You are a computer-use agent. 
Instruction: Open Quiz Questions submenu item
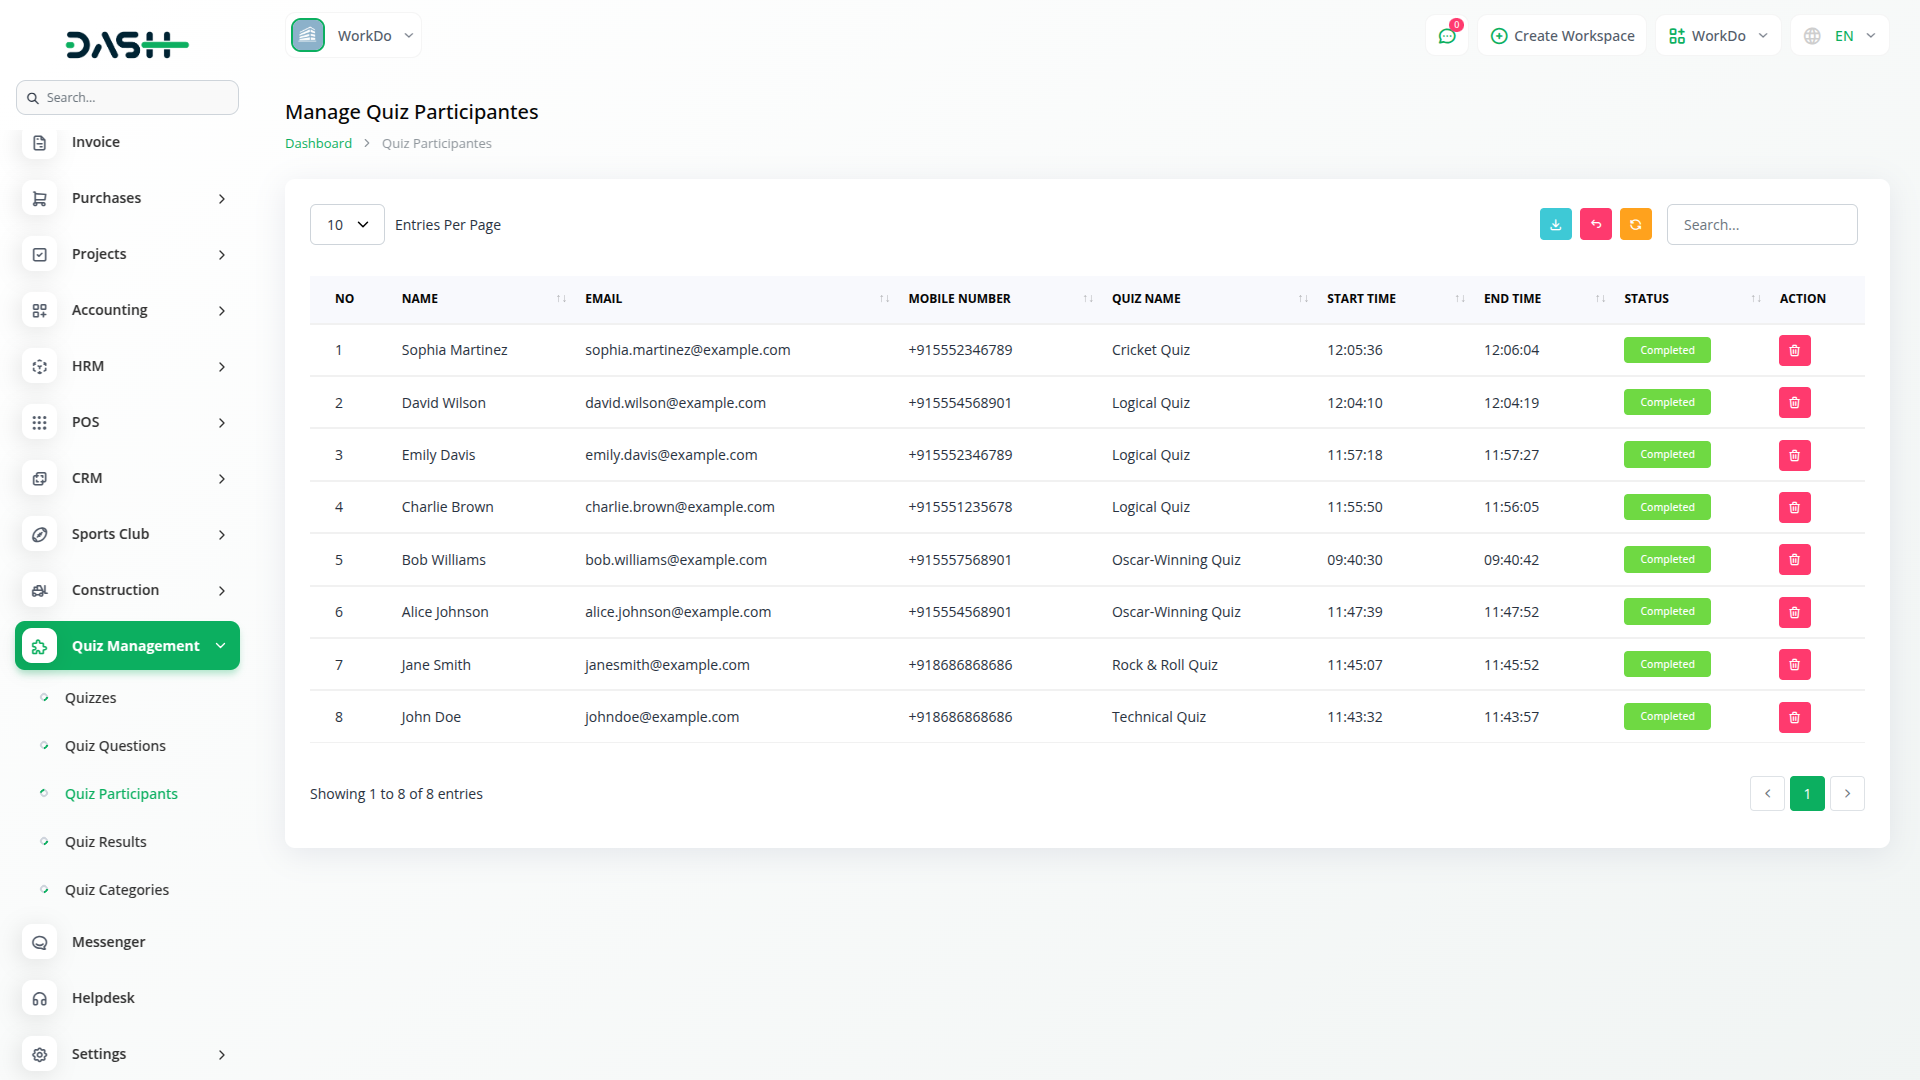[115, 746]
